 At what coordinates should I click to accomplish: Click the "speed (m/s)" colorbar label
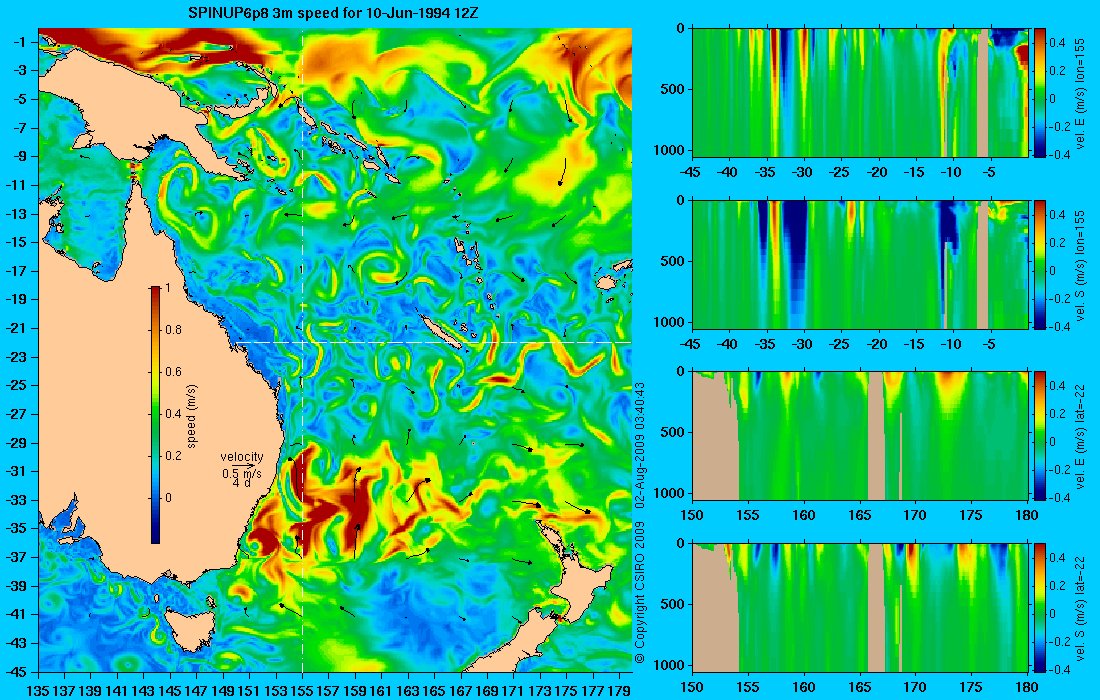click(192, 416)
